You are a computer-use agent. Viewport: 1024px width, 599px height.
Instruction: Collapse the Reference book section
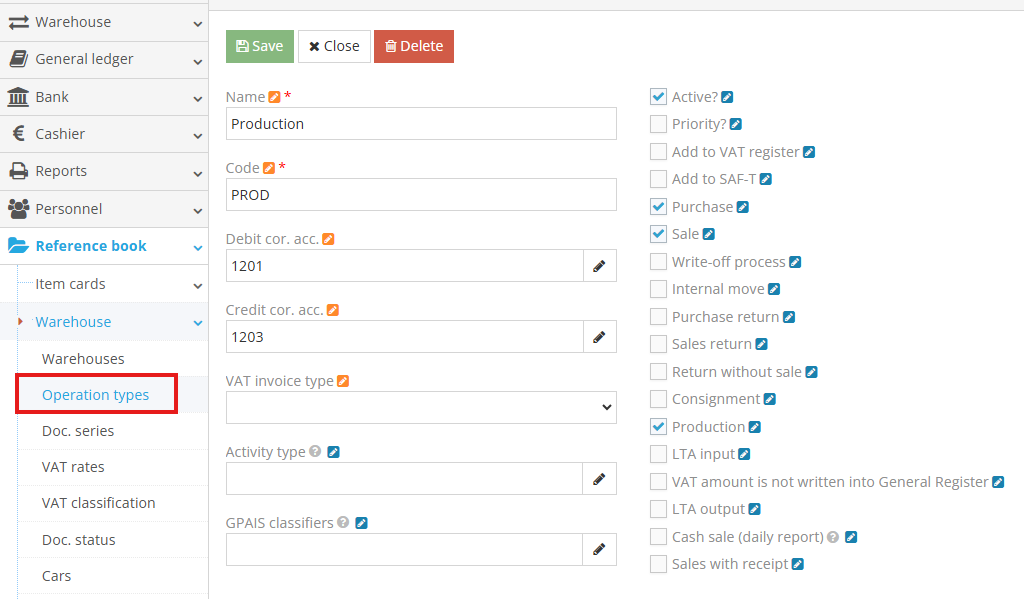click(104, 246)
